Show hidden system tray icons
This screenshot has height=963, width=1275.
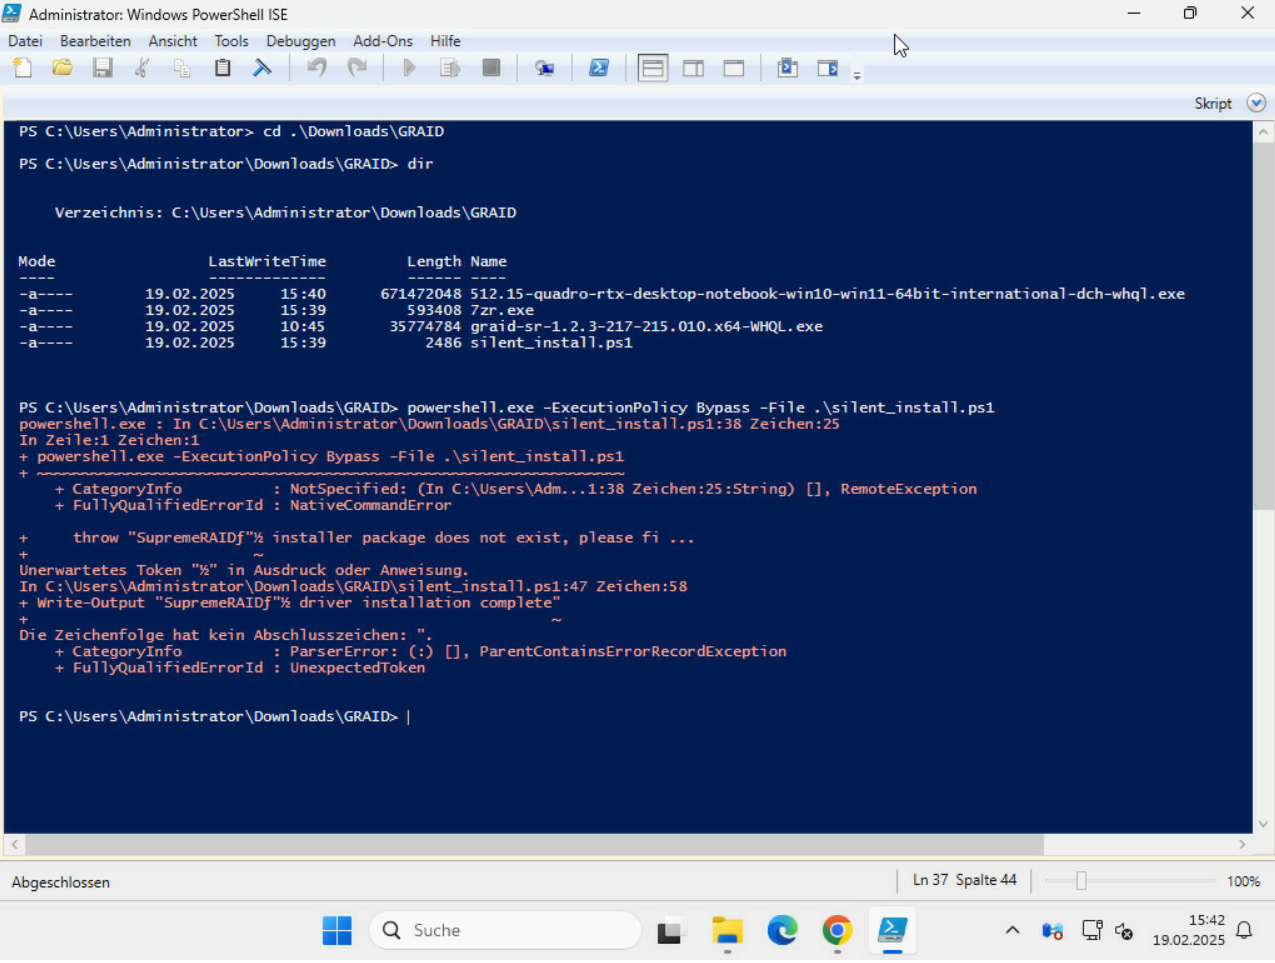click(1012, 930)
